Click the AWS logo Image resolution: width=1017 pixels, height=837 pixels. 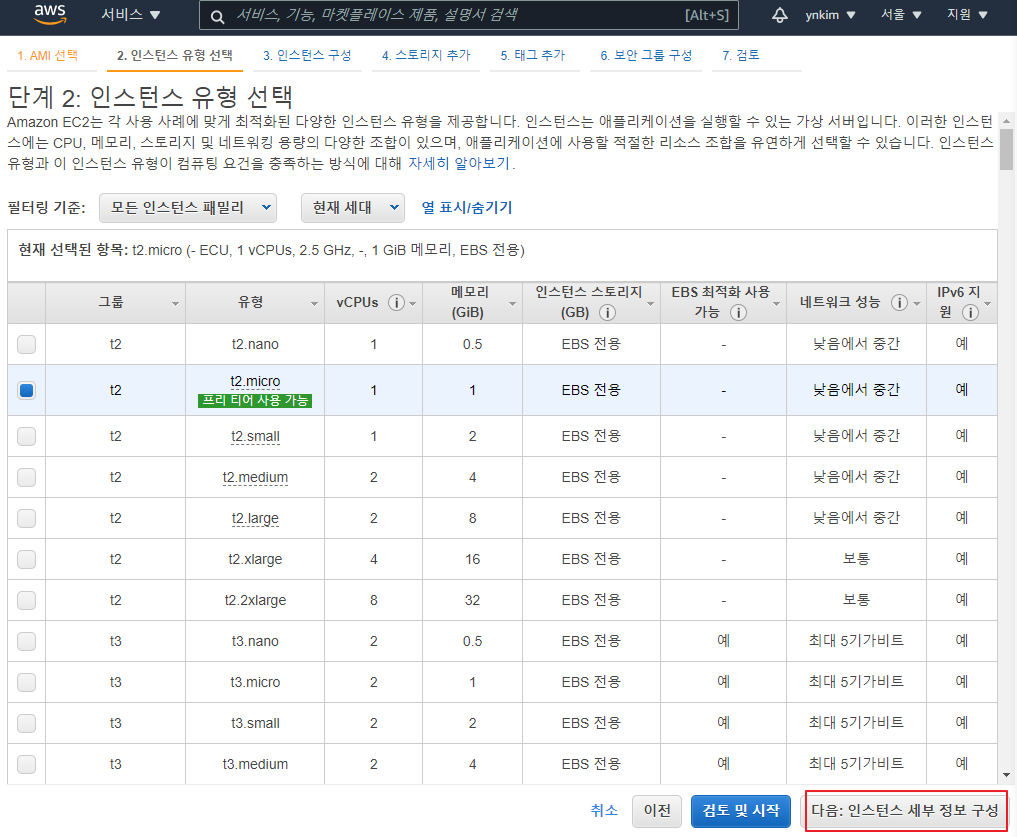[x=50, y=14]
